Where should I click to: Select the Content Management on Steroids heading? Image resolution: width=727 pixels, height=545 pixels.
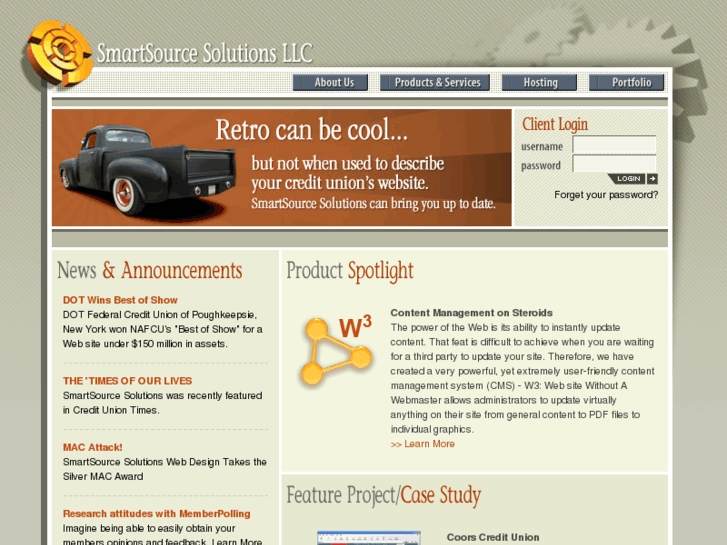(472, 313)
